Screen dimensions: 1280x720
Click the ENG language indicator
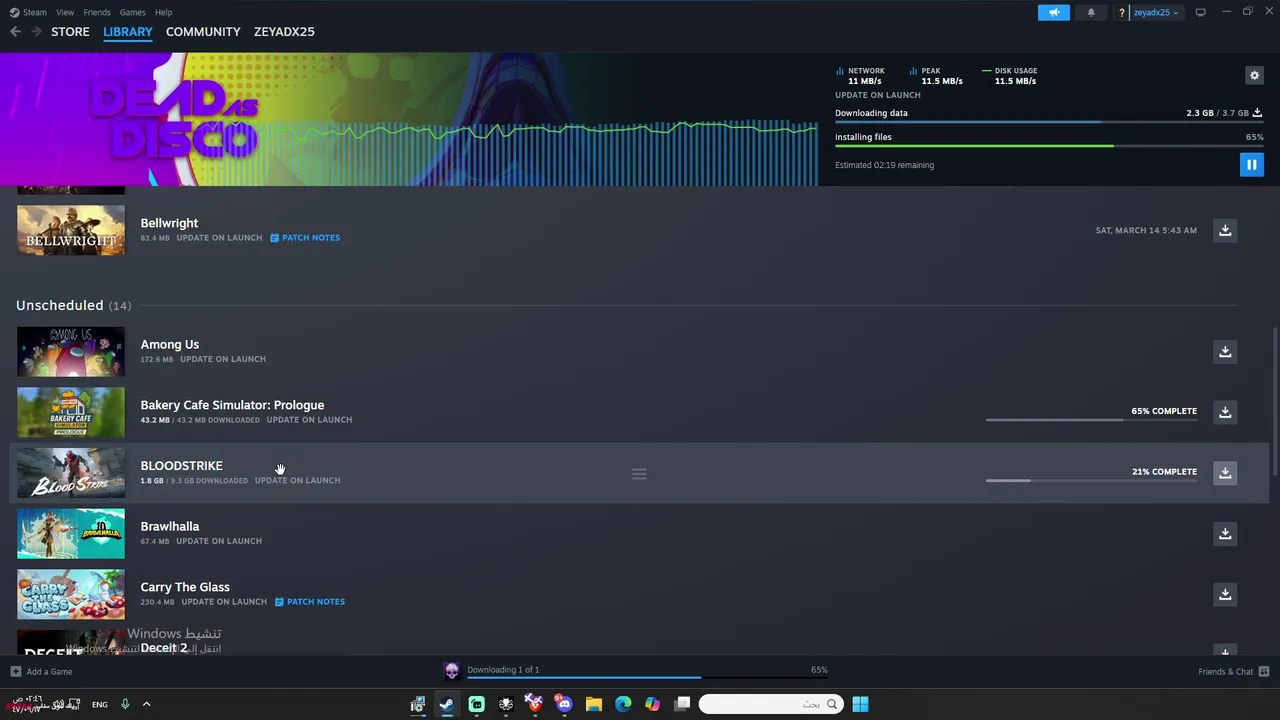click(100, 705)
